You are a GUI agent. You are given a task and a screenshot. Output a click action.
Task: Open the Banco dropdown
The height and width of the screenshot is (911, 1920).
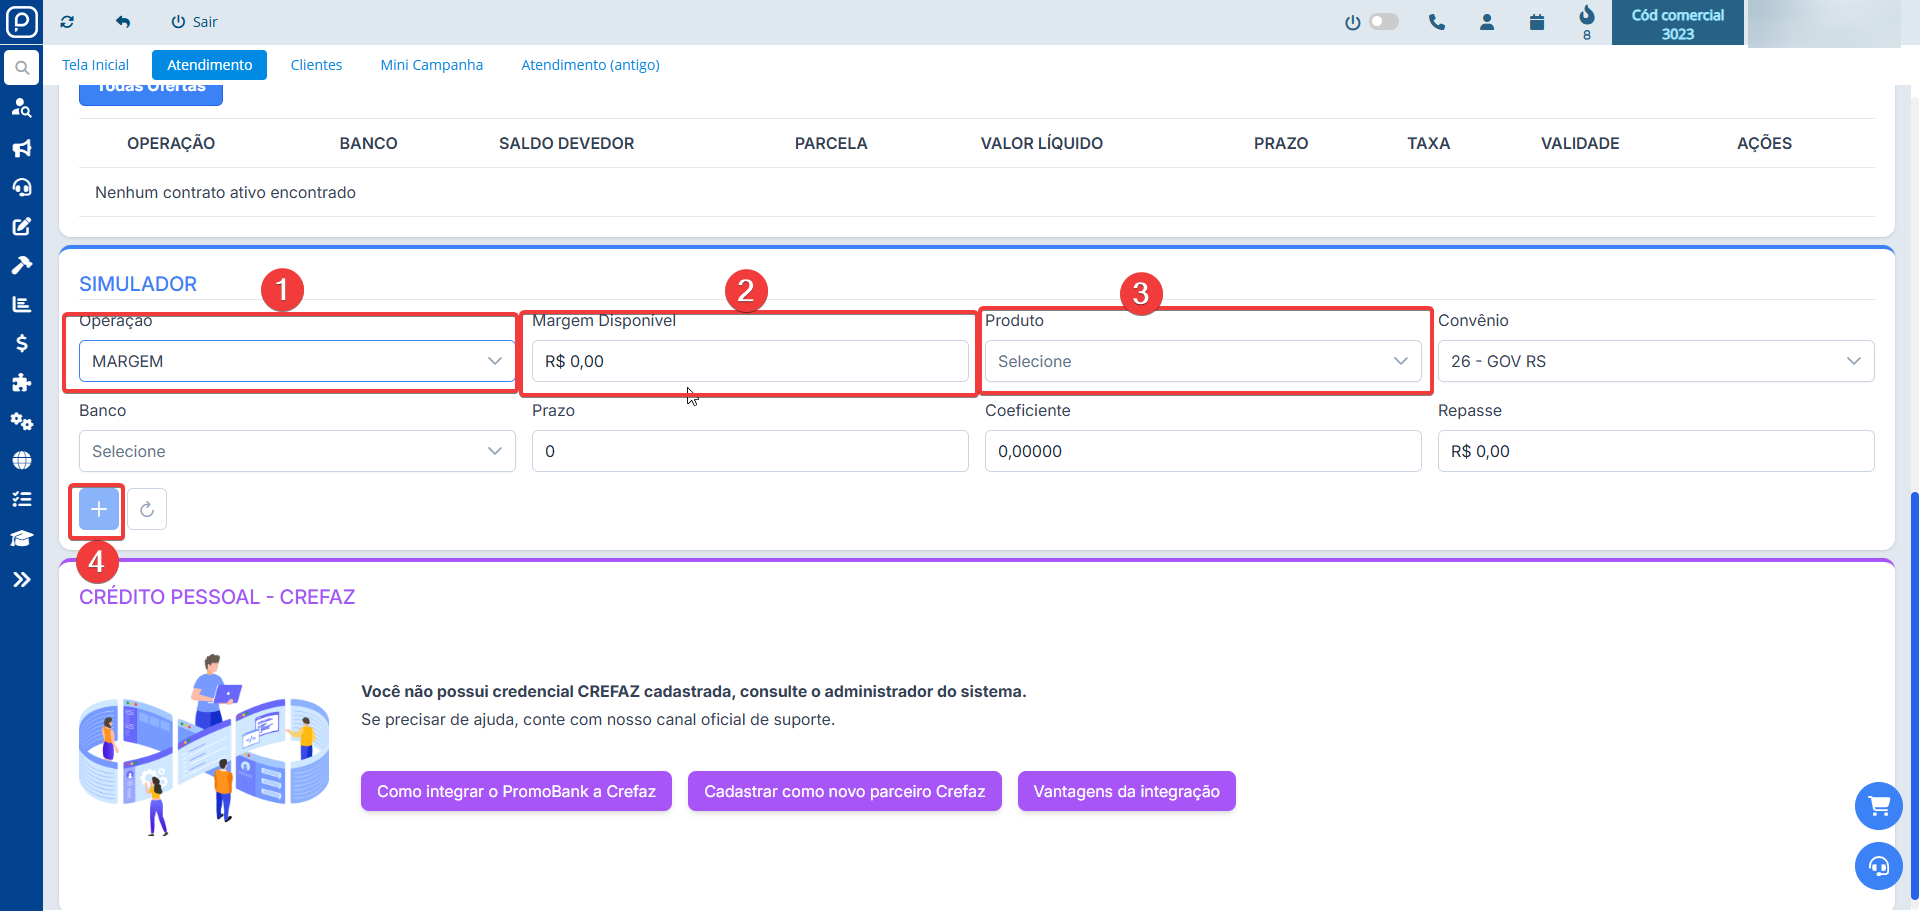click(296, 451)
